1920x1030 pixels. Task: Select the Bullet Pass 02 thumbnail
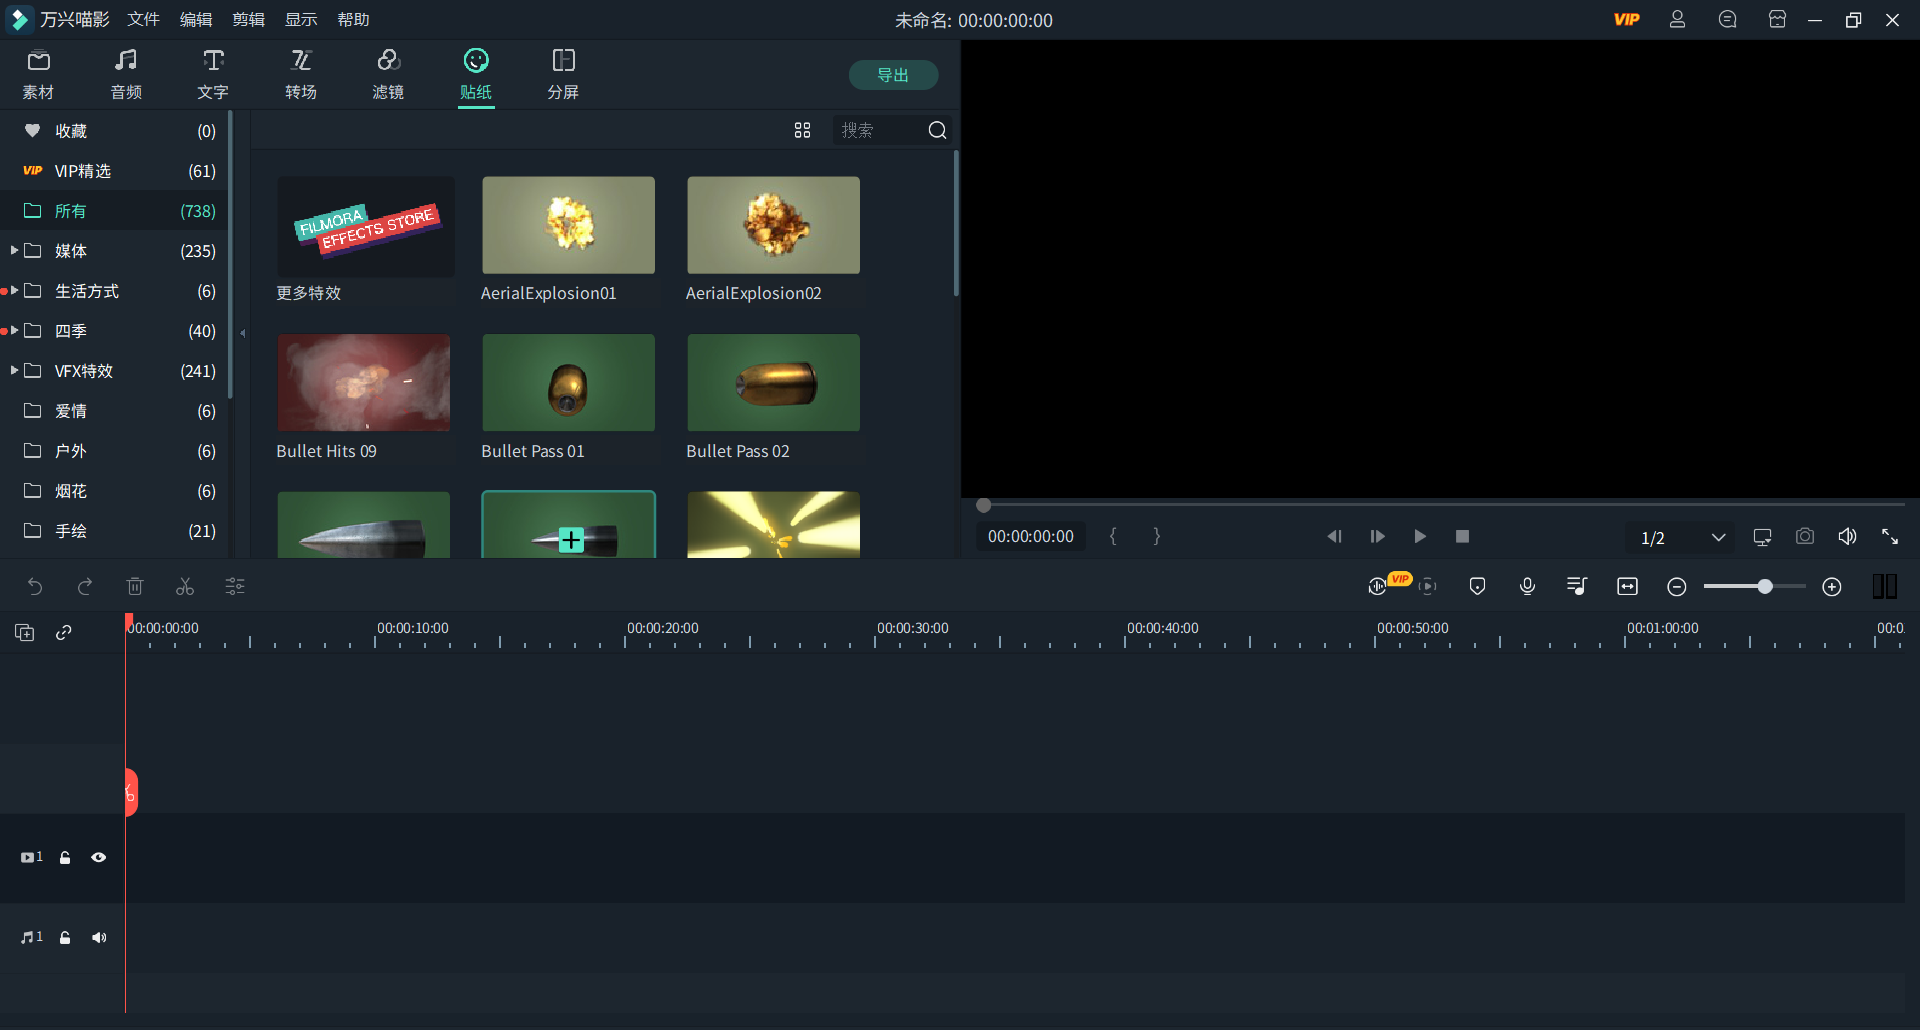(x=773, y=383)
